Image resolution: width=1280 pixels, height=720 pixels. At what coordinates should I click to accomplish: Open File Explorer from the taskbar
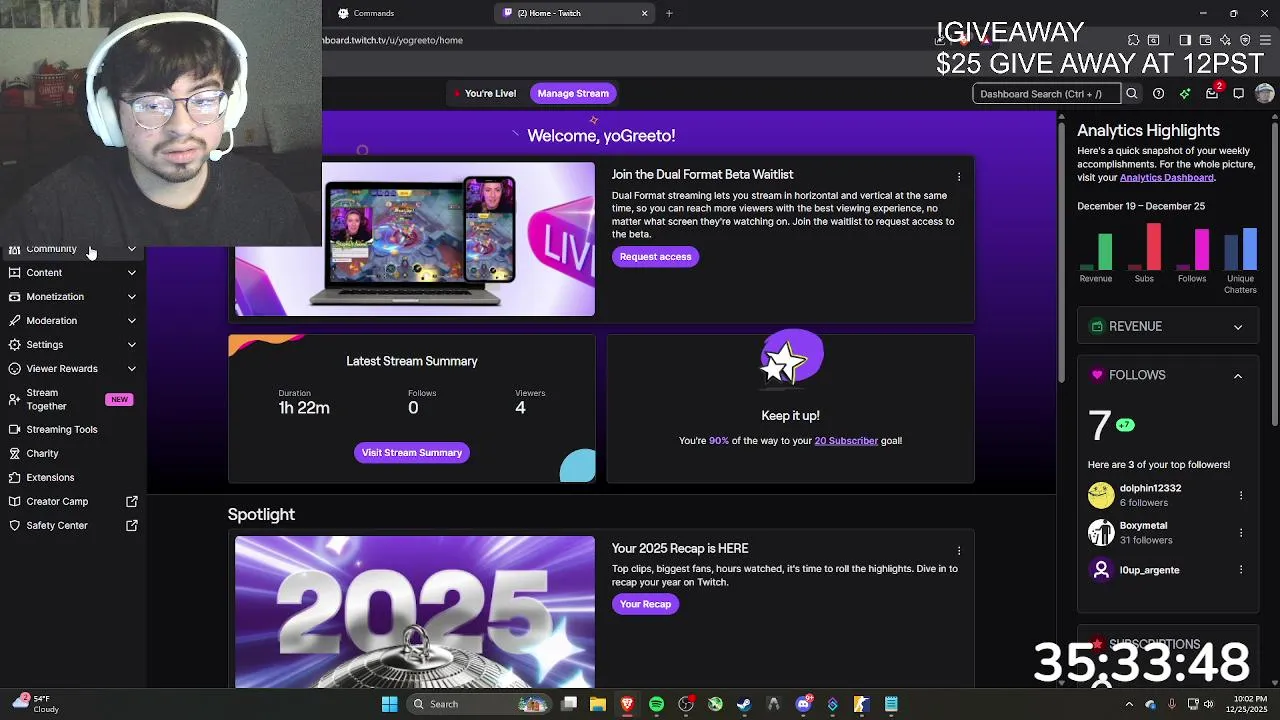click(x=598, y=704)
